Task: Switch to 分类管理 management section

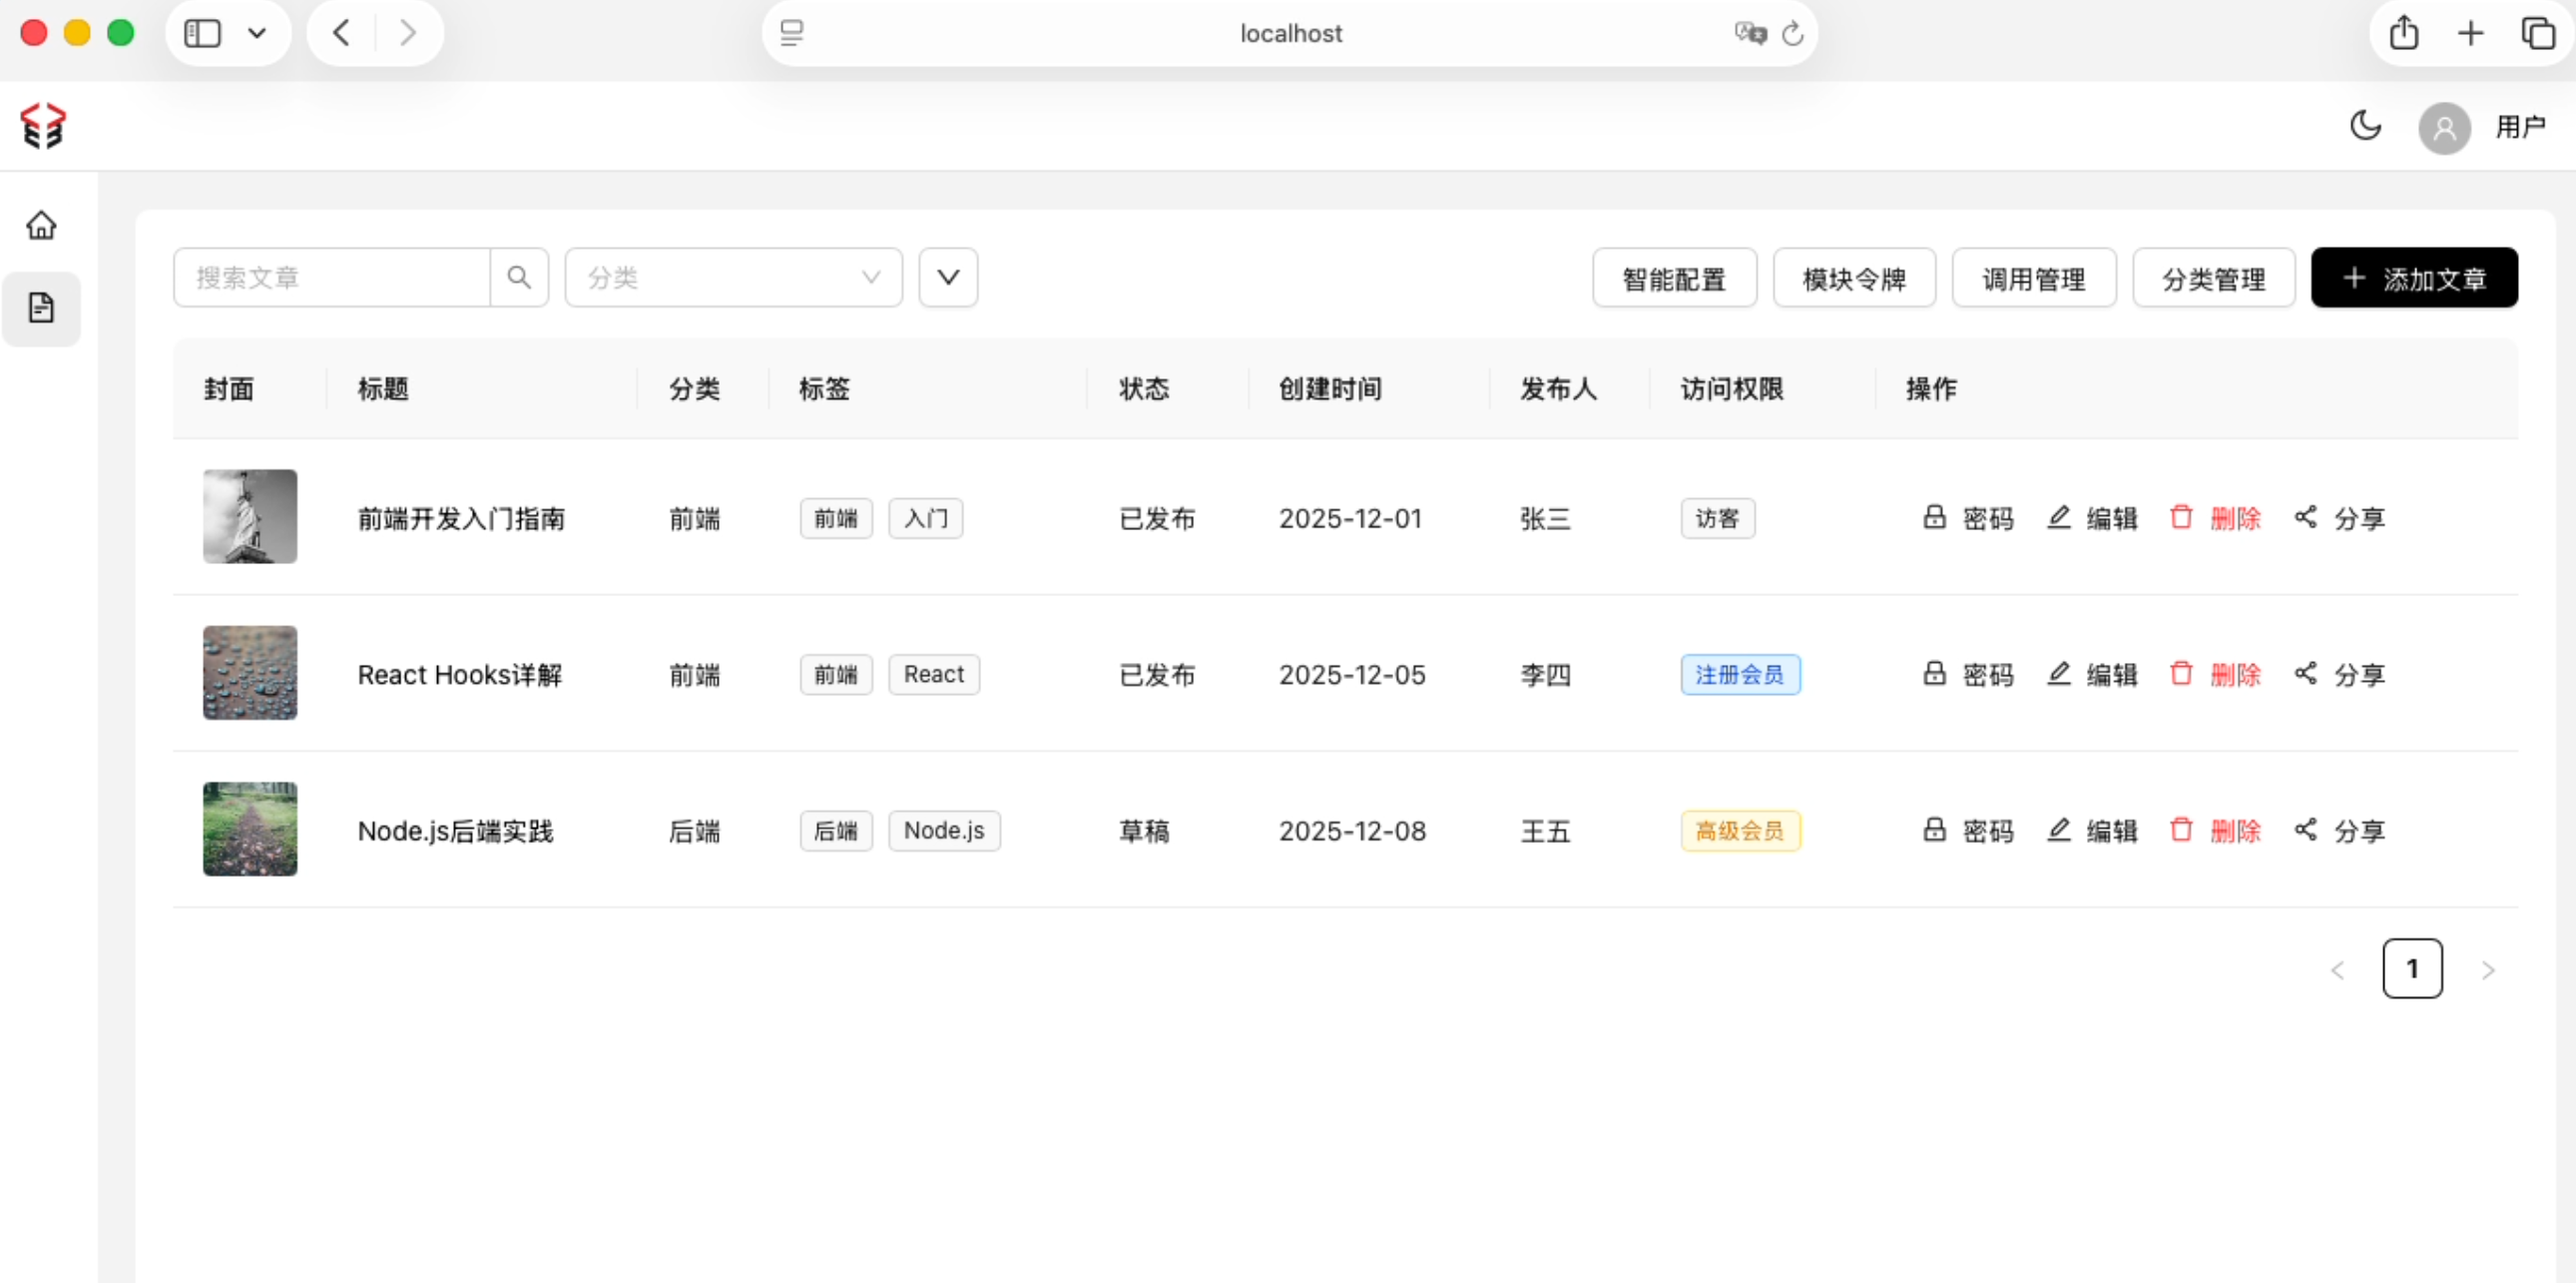Action: [x=2213, y=278]
